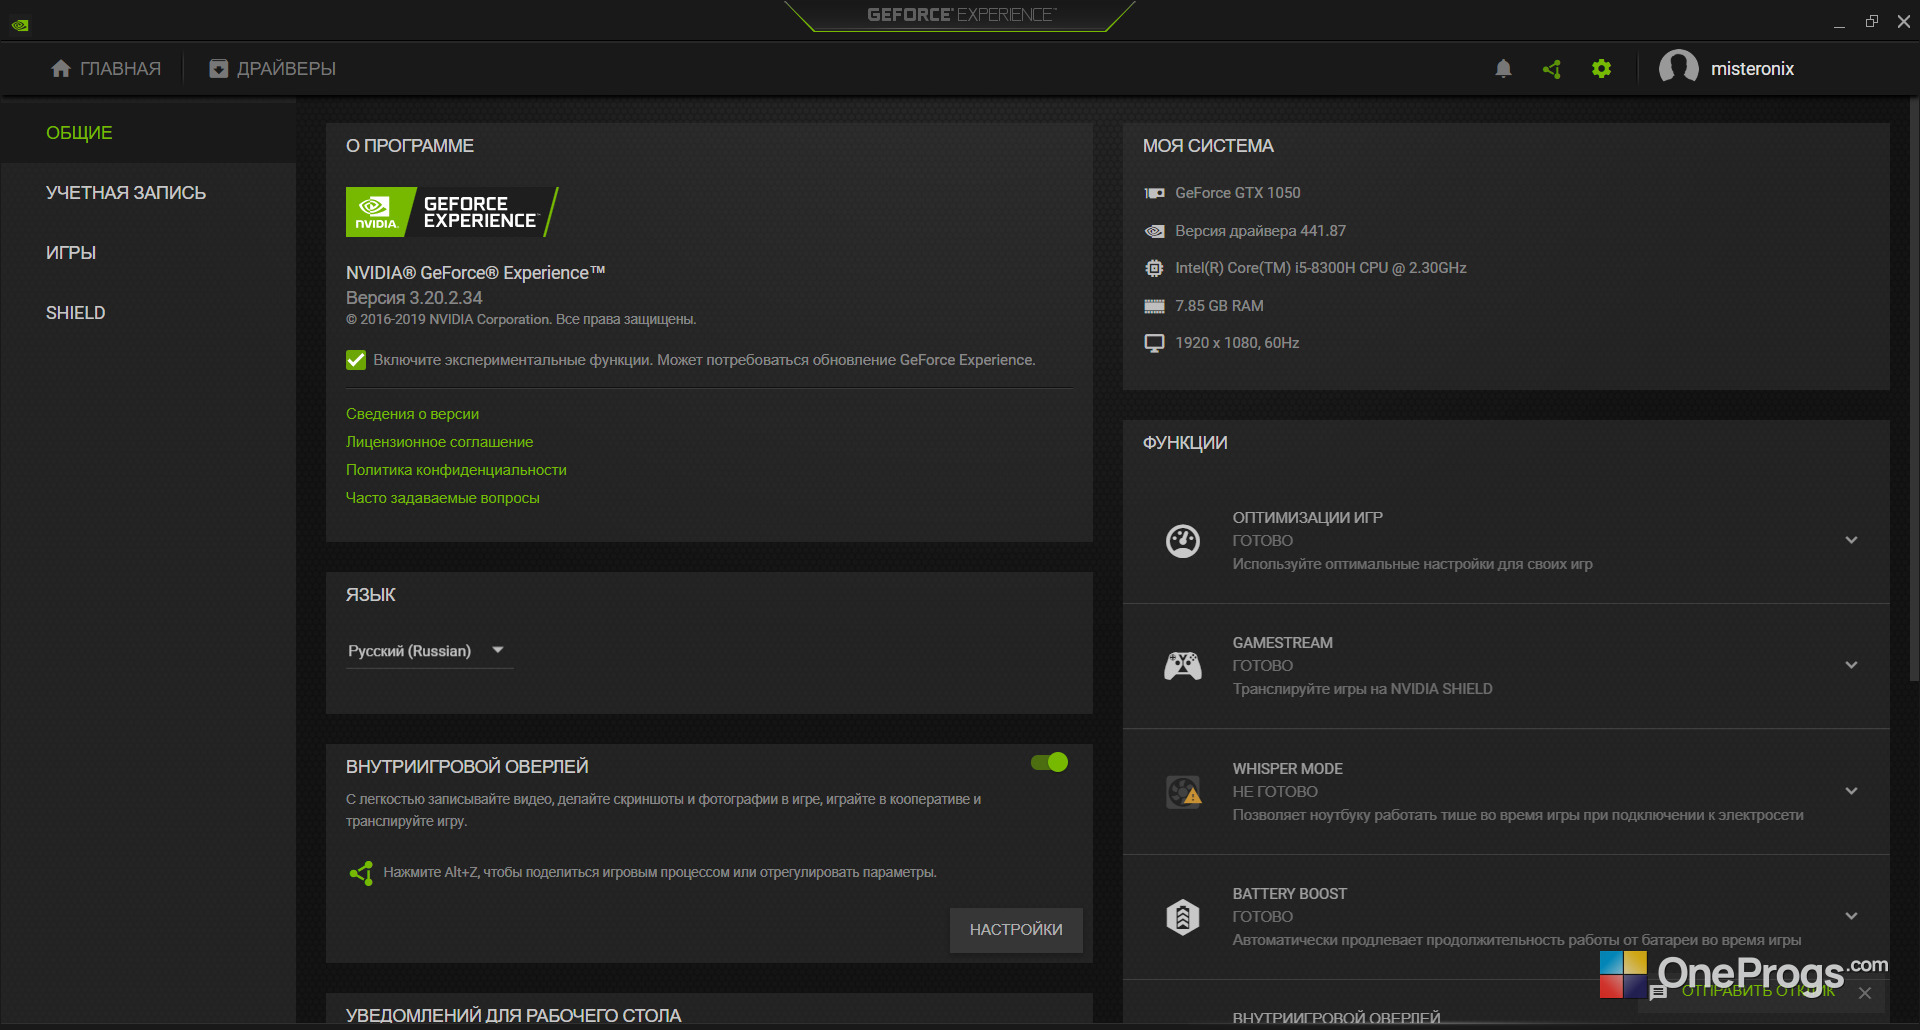
Task: Click the УВЕДОМЛЕНИЙ ДЛЯ РАБОЧЕГО СТОЛА heading
Action: pyautogui.click(x=513, y=1016)
